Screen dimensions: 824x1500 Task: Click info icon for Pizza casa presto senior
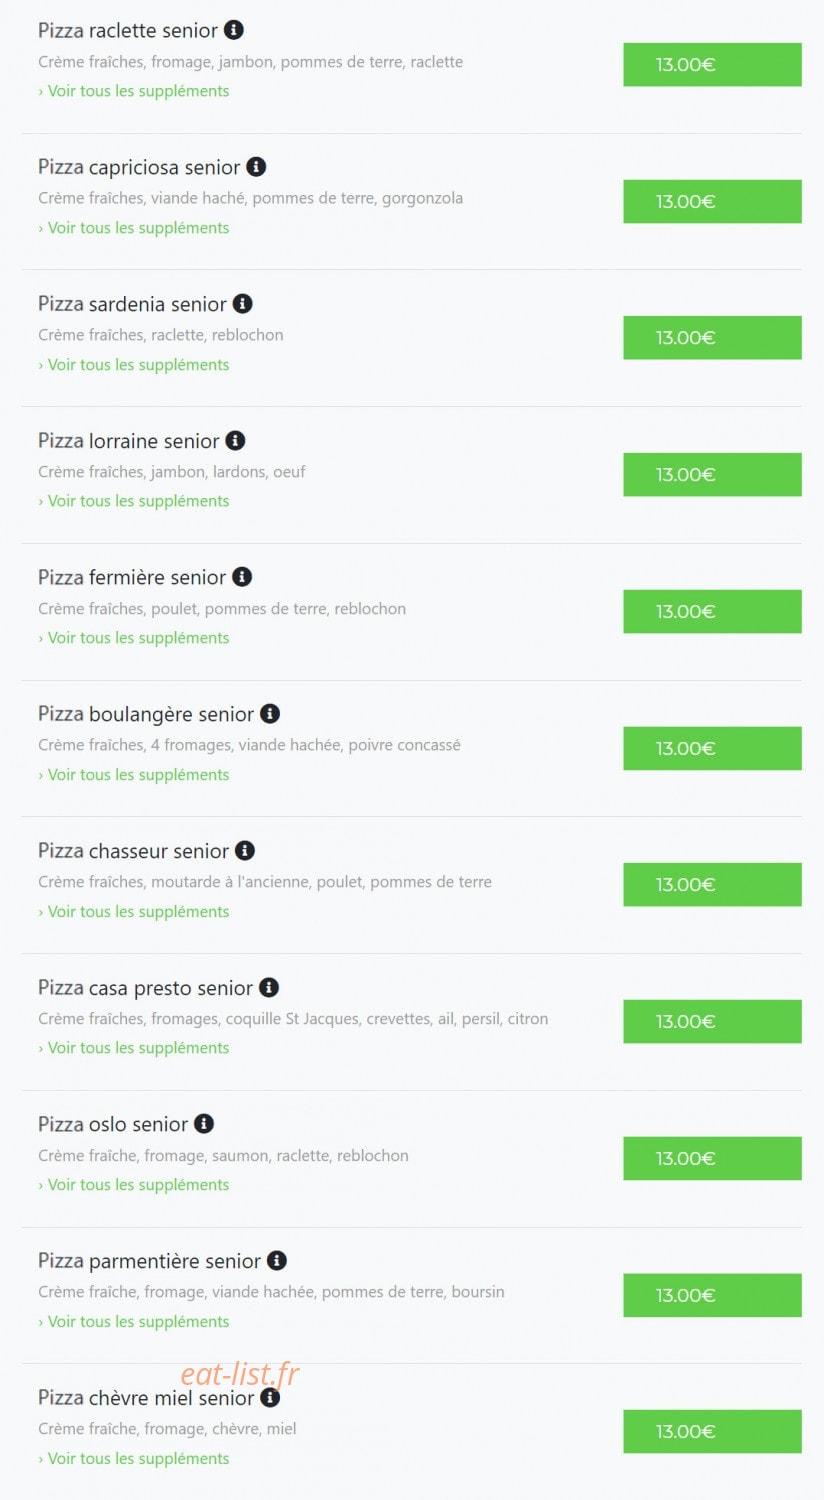269,987
